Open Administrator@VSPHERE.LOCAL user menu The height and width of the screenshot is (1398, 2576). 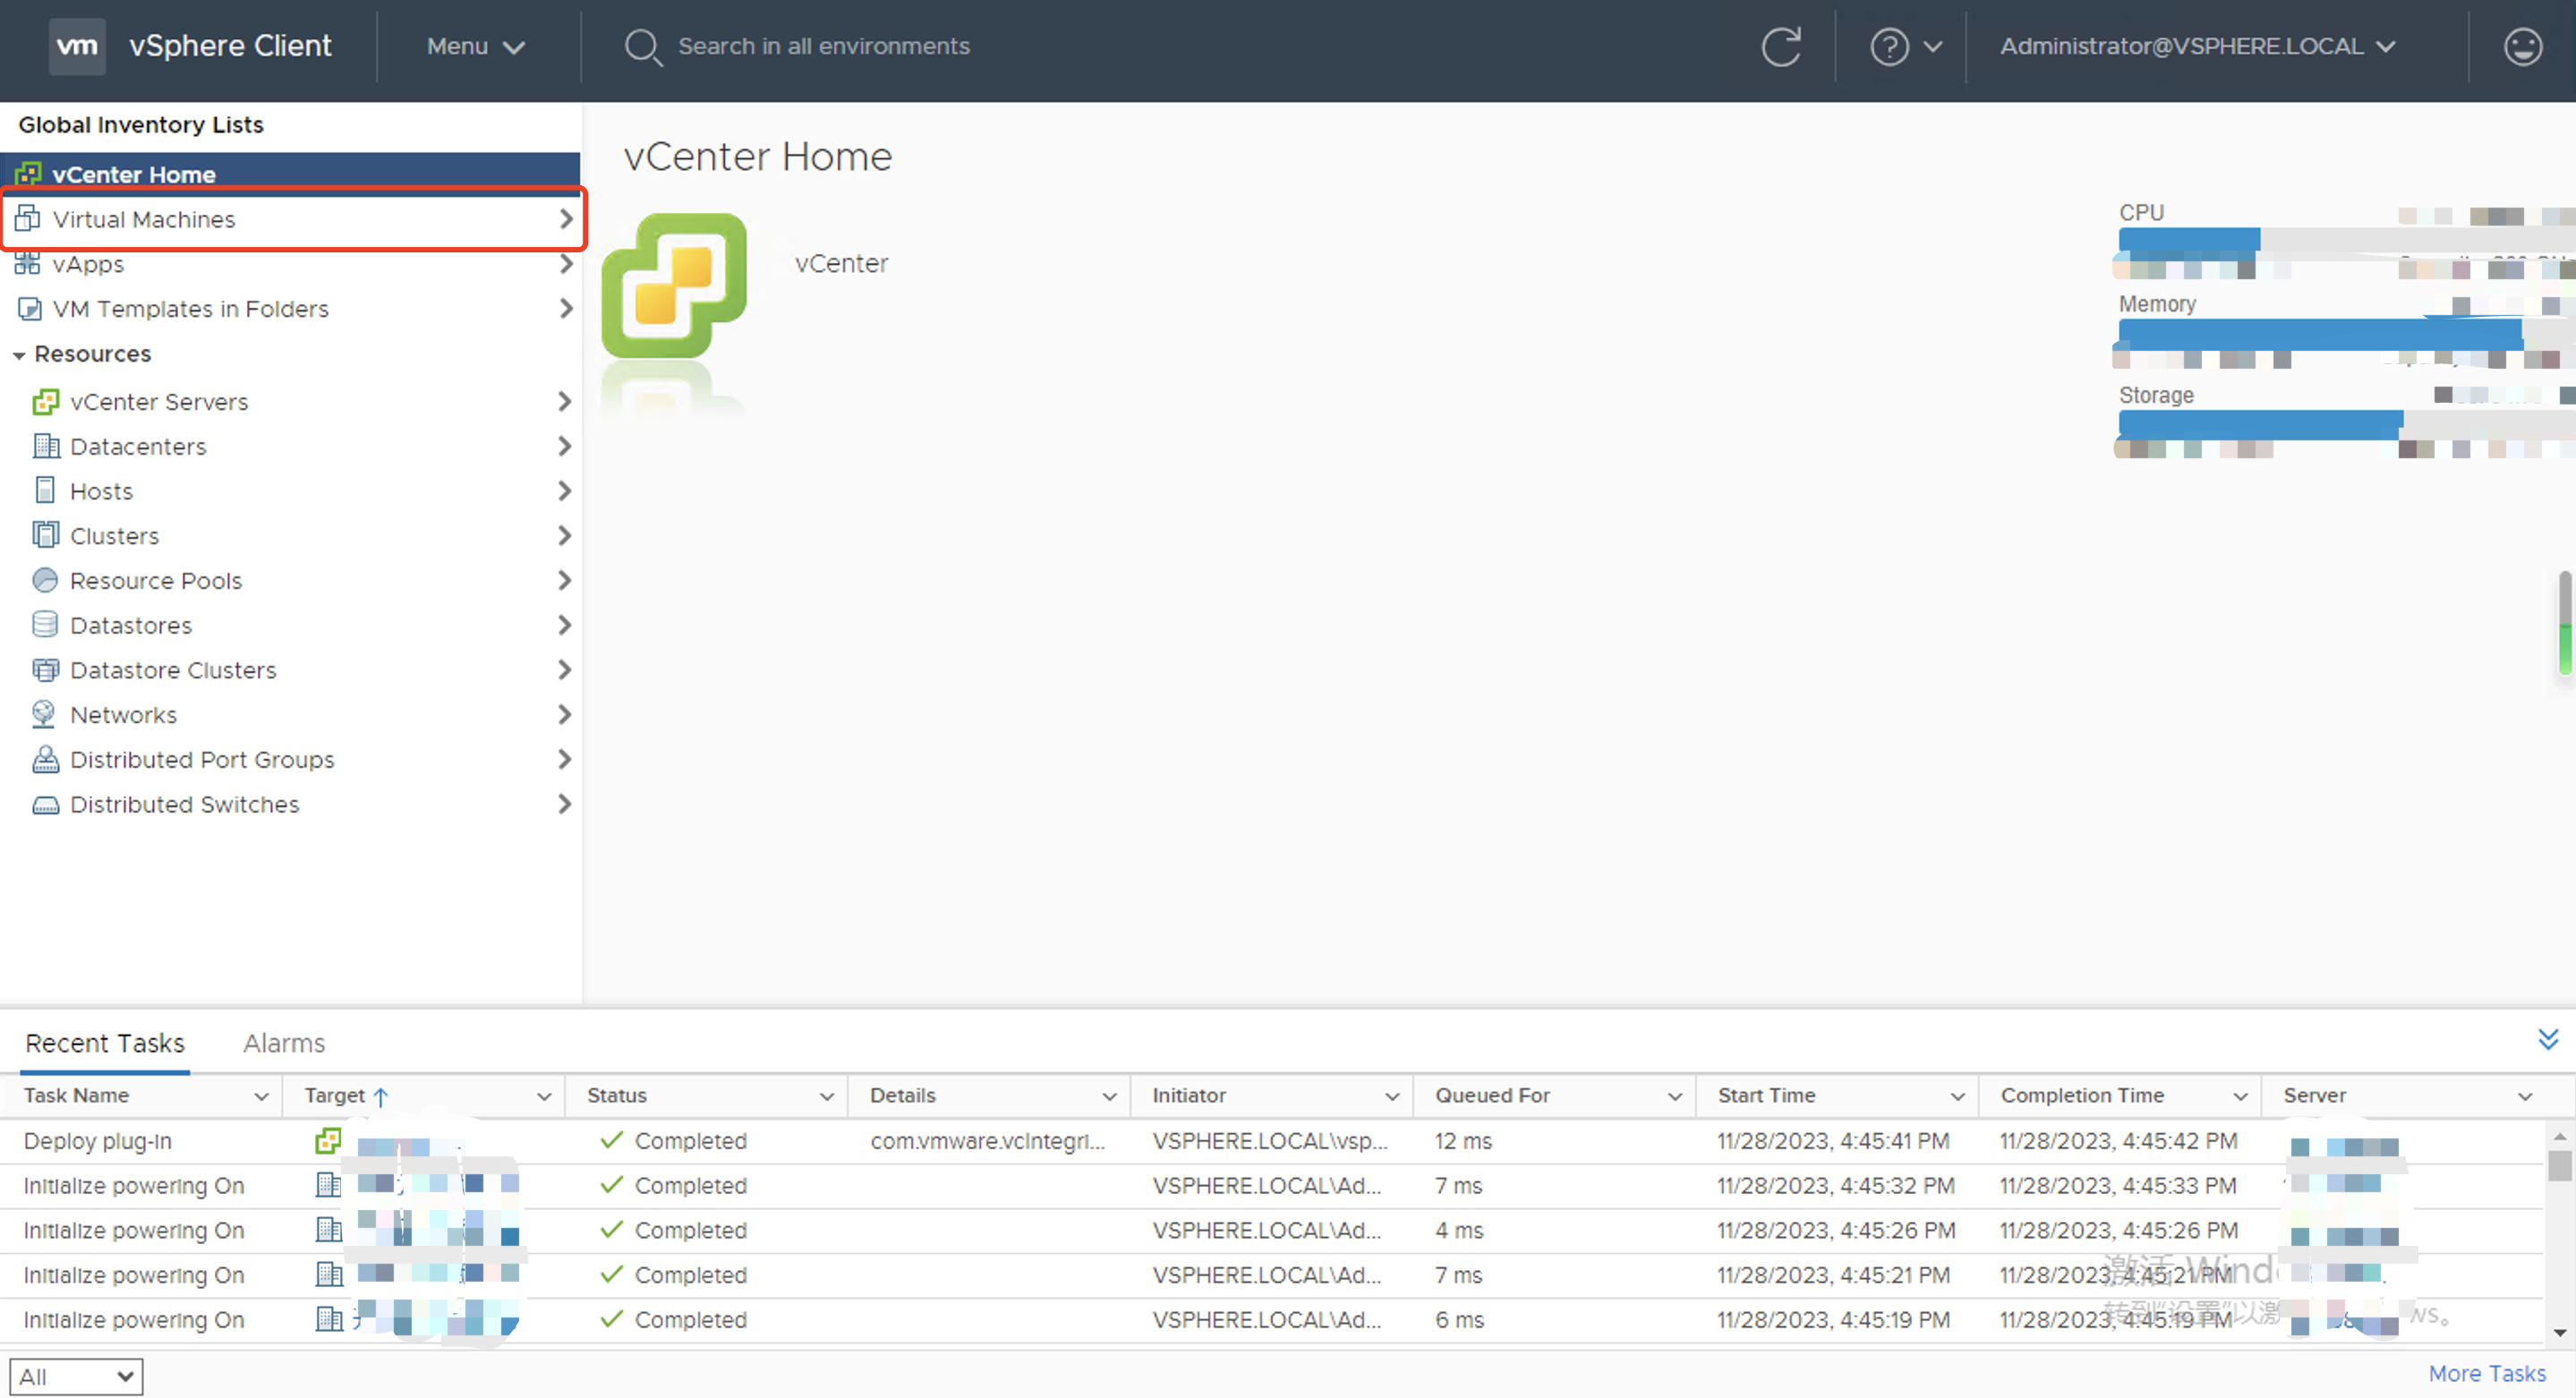(x=2198, y=47)
